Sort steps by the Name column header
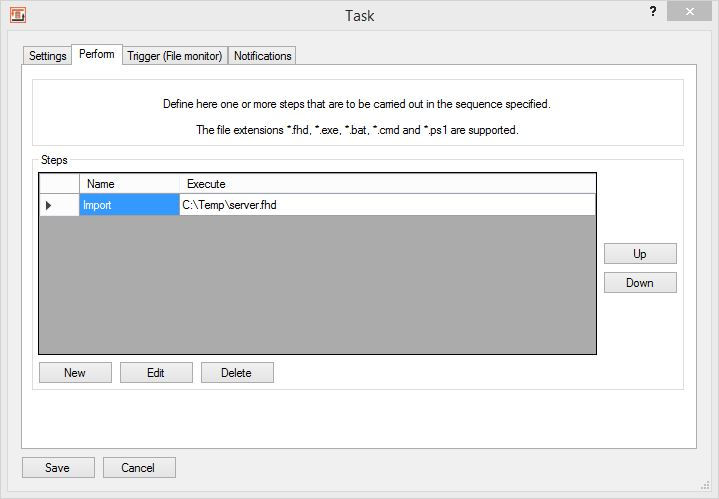Viewport: 719px width, 499px height. pos(129,184)
